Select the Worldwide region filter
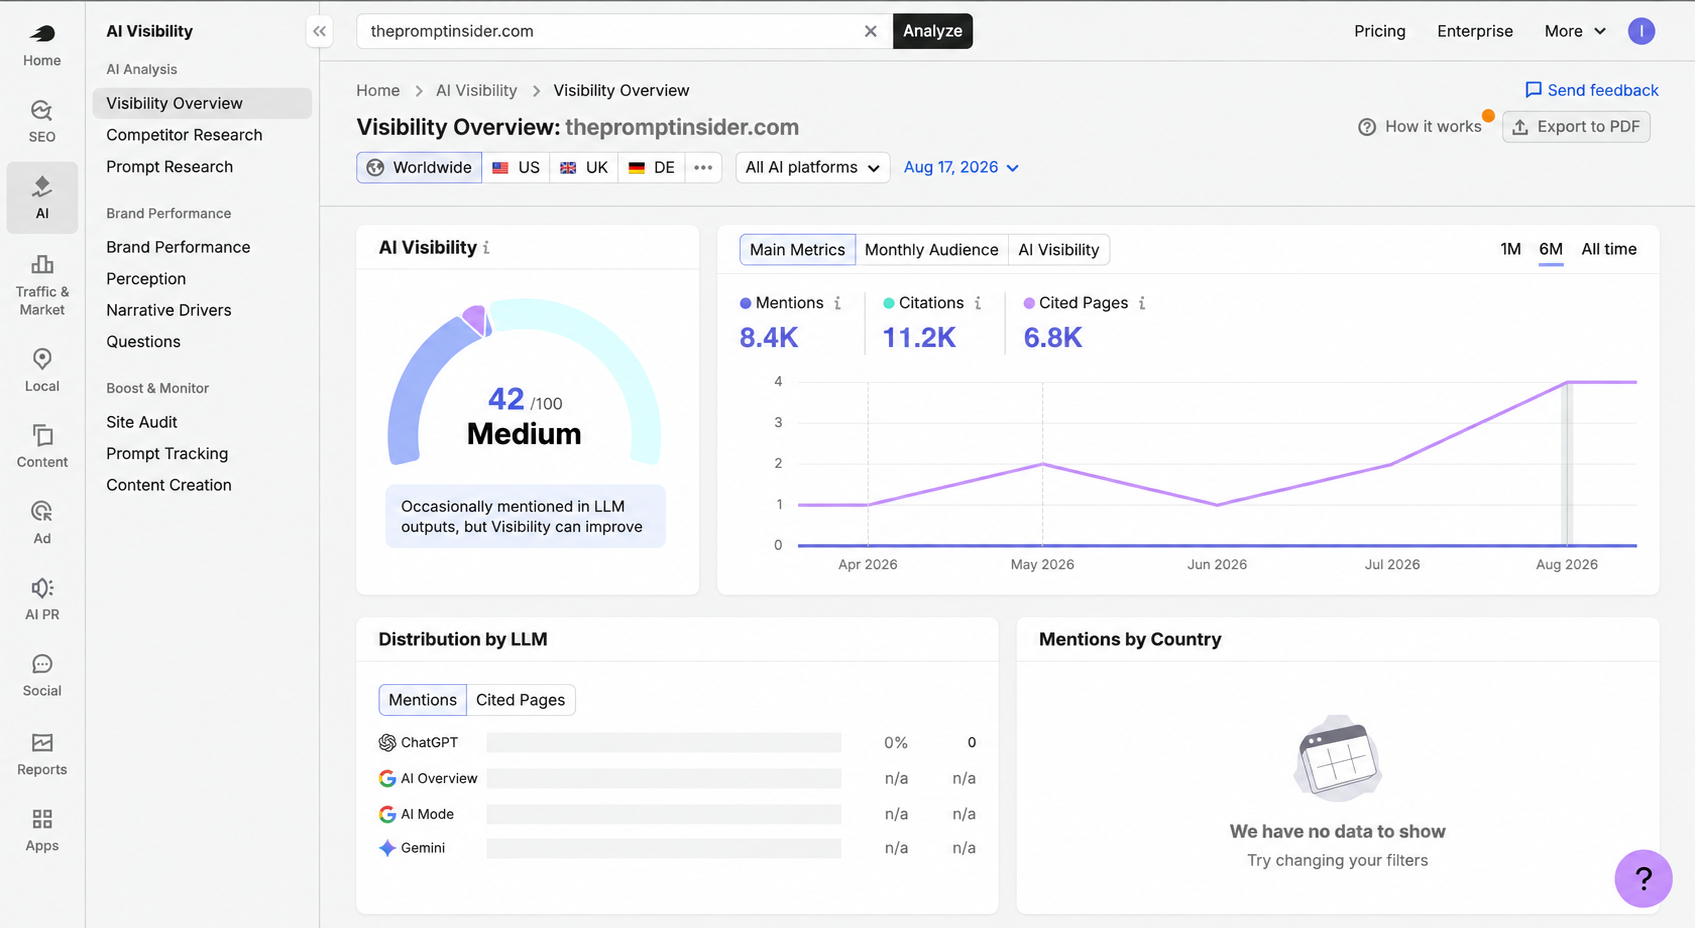The width and height of the screenshot is (1695, 928). 419,167
